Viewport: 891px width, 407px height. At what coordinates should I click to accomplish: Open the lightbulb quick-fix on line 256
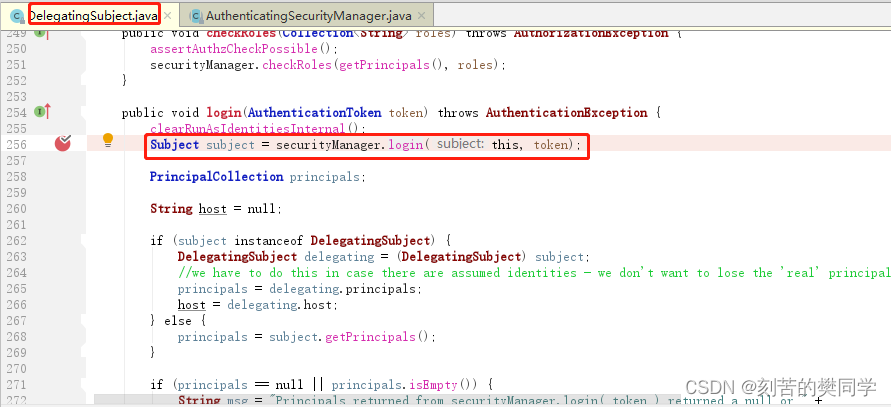point(108,140)
